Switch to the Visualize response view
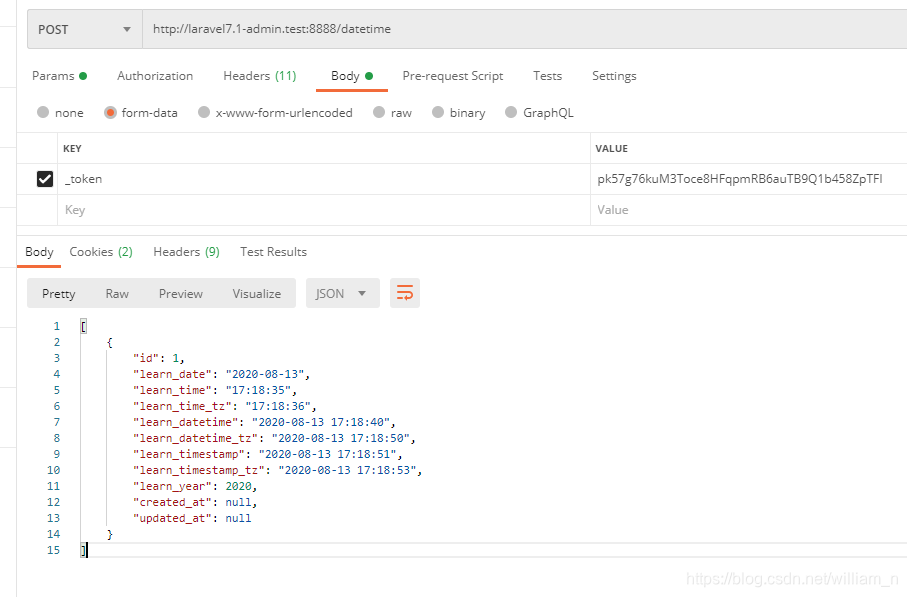This screenshot has height=597, width=907. tap(256, 293)
